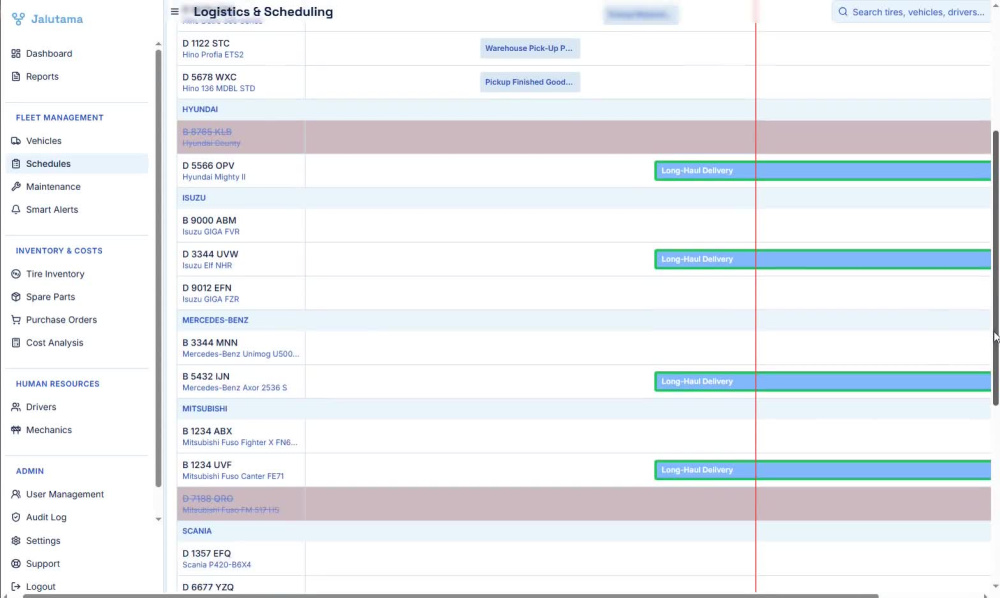Click the Settings gear icon
Image resolution: width=1000 pixels, height=598 pixels.
pyautogui.click(x=16, y=541)
